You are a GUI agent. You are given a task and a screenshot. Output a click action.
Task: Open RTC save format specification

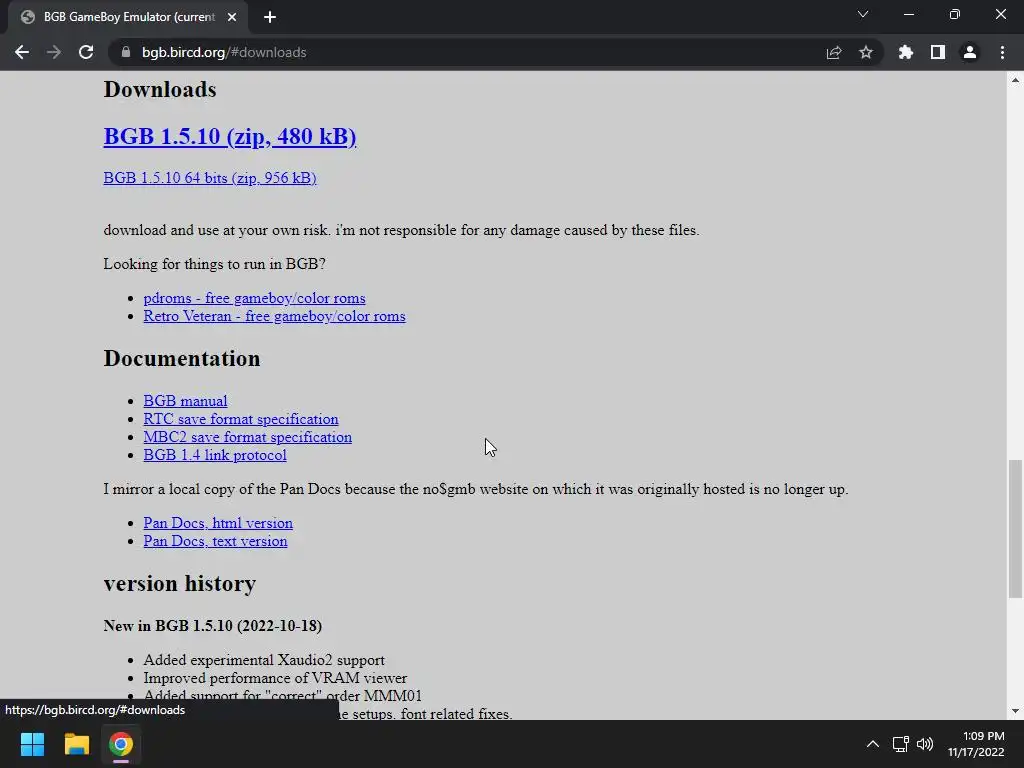coord(241,419)
